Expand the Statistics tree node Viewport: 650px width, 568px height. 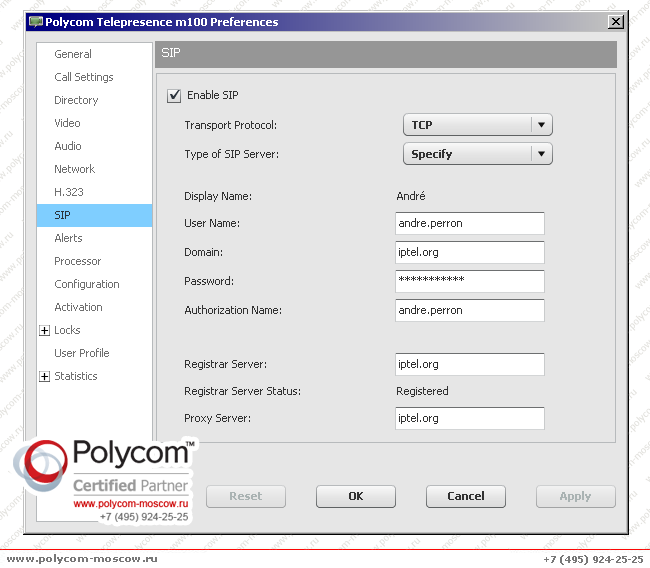click(x=44, y=376)
